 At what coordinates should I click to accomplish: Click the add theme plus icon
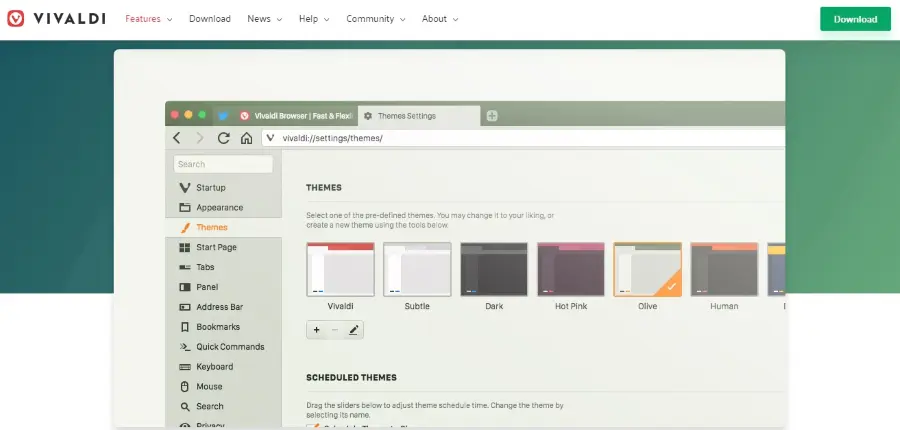(x=317, y=329)
